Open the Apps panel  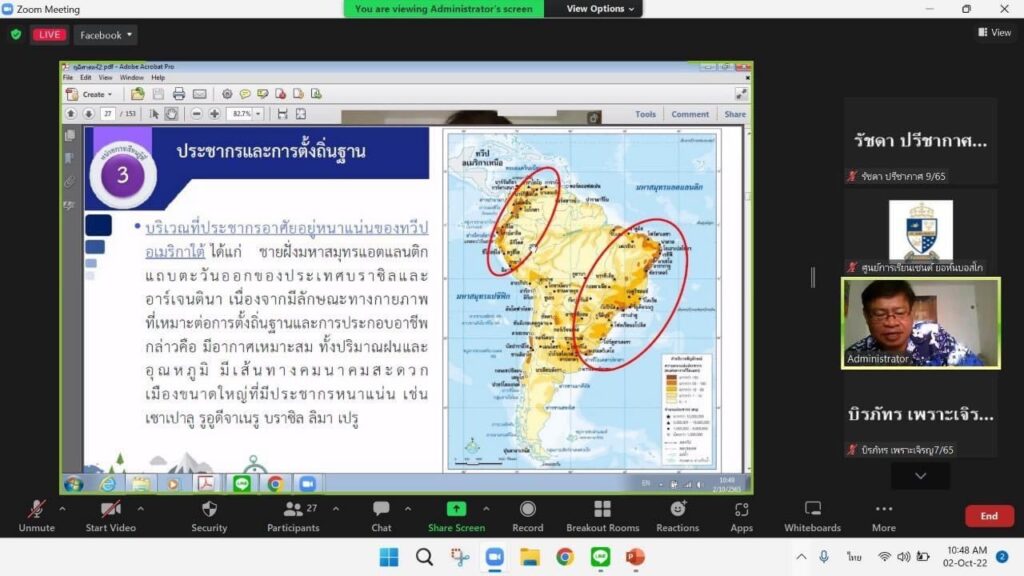741,515
